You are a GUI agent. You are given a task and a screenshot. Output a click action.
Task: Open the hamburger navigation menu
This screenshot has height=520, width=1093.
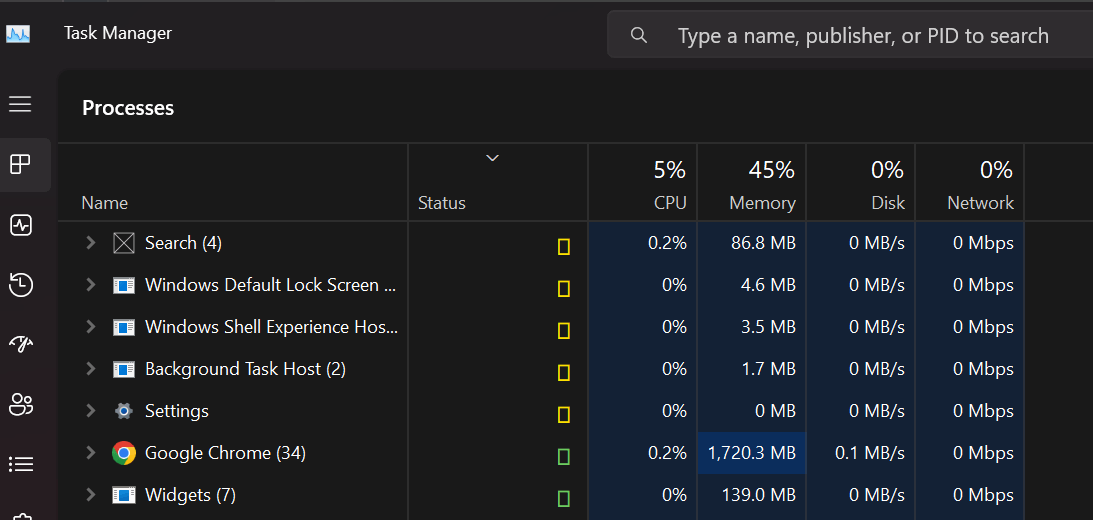[20, 104]
